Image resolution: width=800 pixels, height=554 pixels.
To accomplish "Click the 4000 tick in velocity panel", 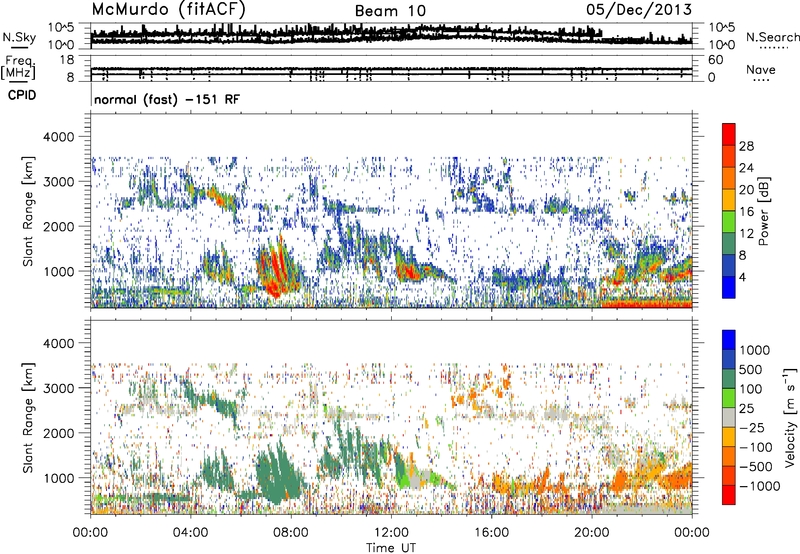I will pos(59,344).
